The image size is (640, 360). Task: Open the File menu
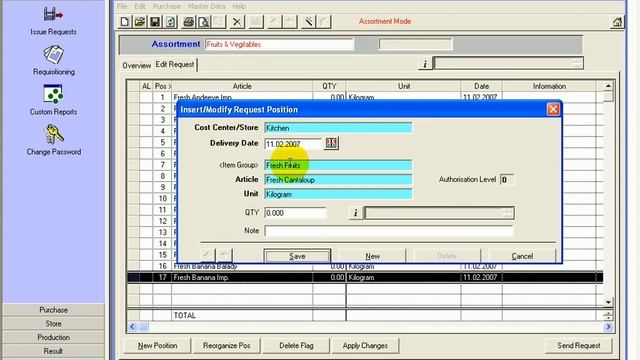[x=122, y=6]
